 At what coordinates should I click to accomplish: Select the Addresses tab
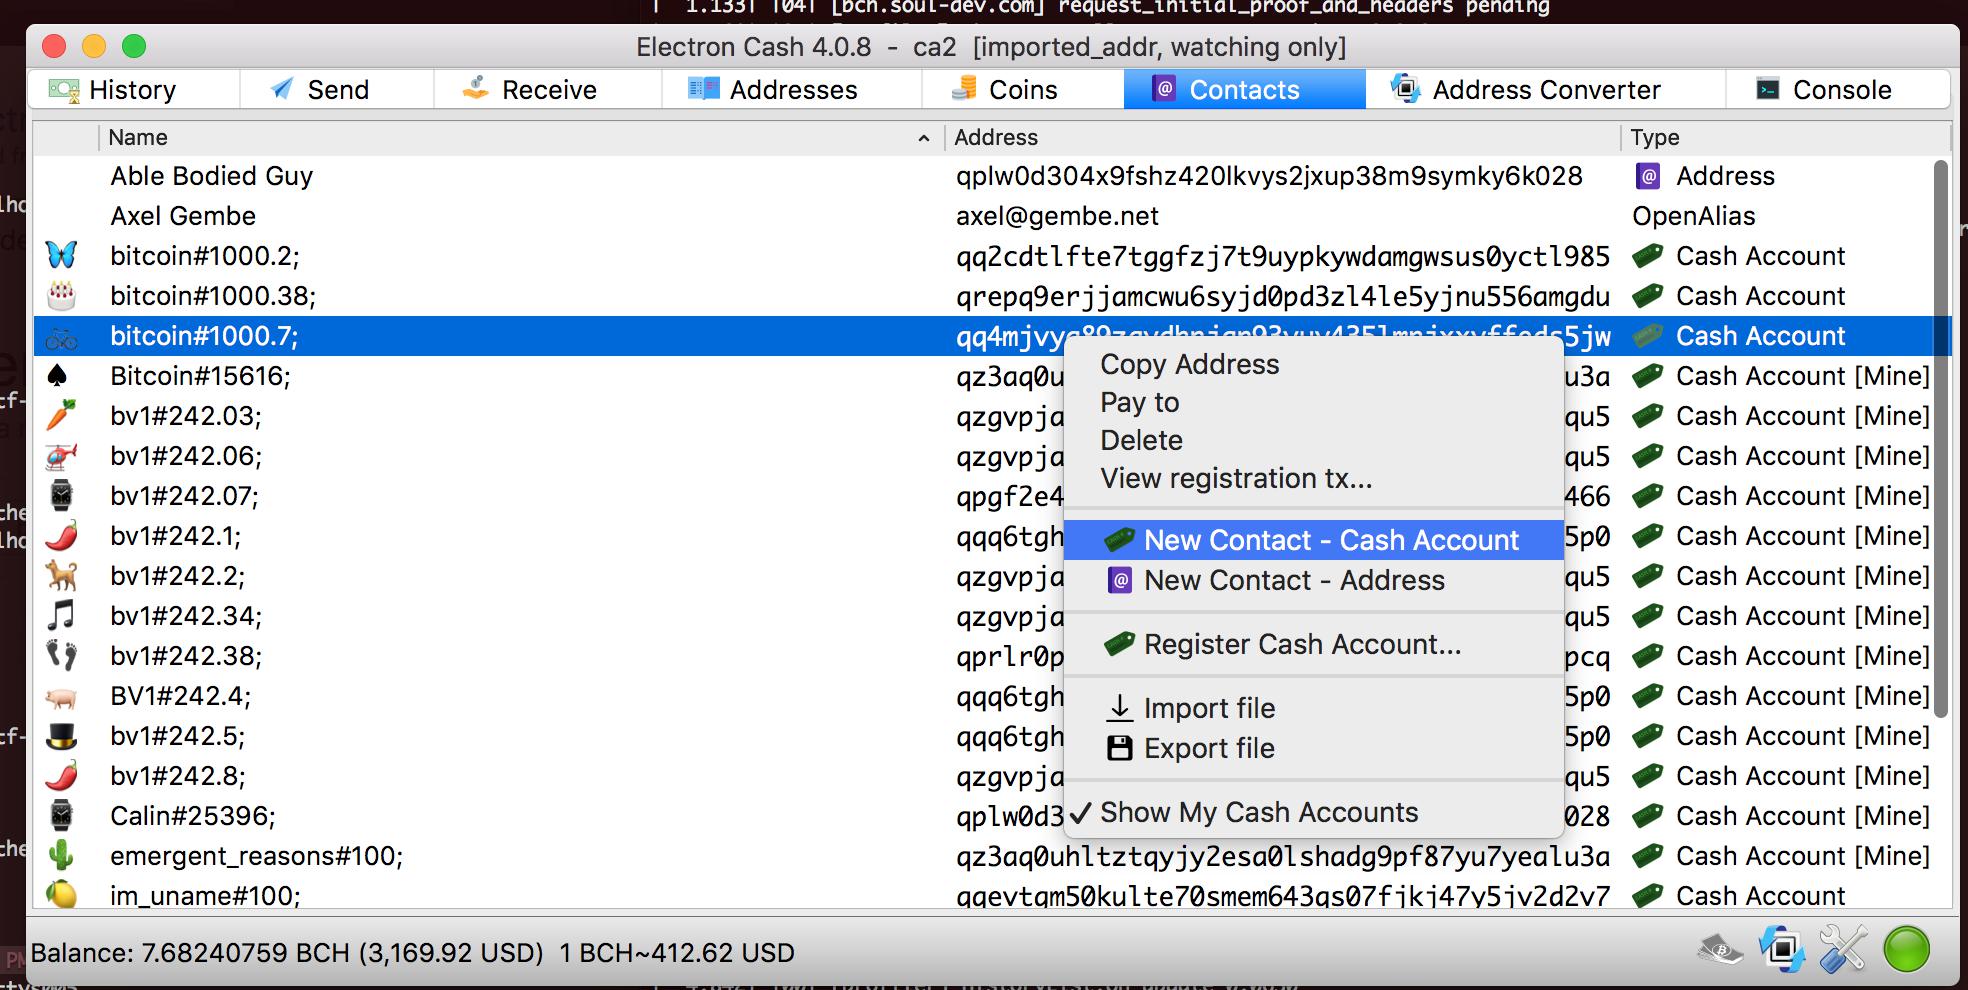[792, 90]
